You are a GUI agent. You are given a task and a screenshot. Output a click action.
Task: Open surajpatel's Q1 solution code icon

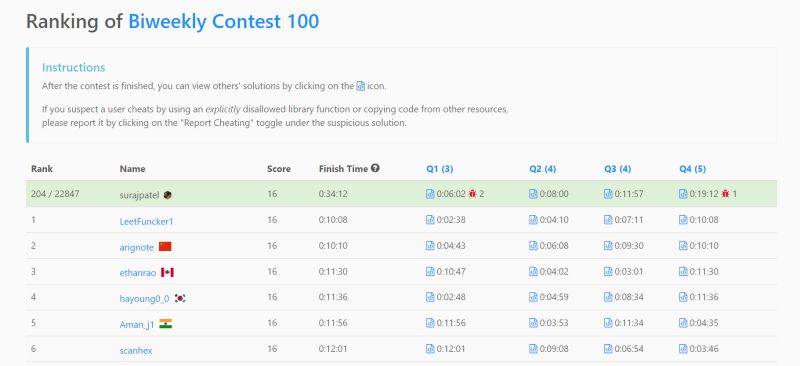(430, 194)
